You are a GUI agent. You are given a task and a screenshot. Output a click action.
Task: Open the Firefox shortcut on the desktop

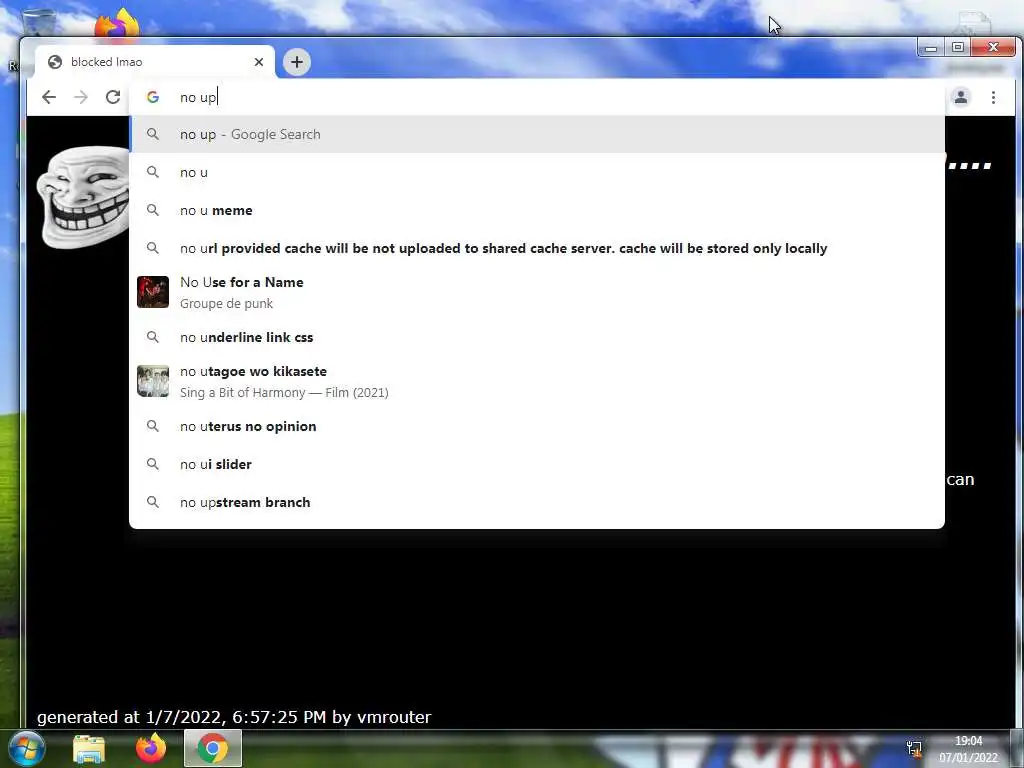(x=117, y=25)
